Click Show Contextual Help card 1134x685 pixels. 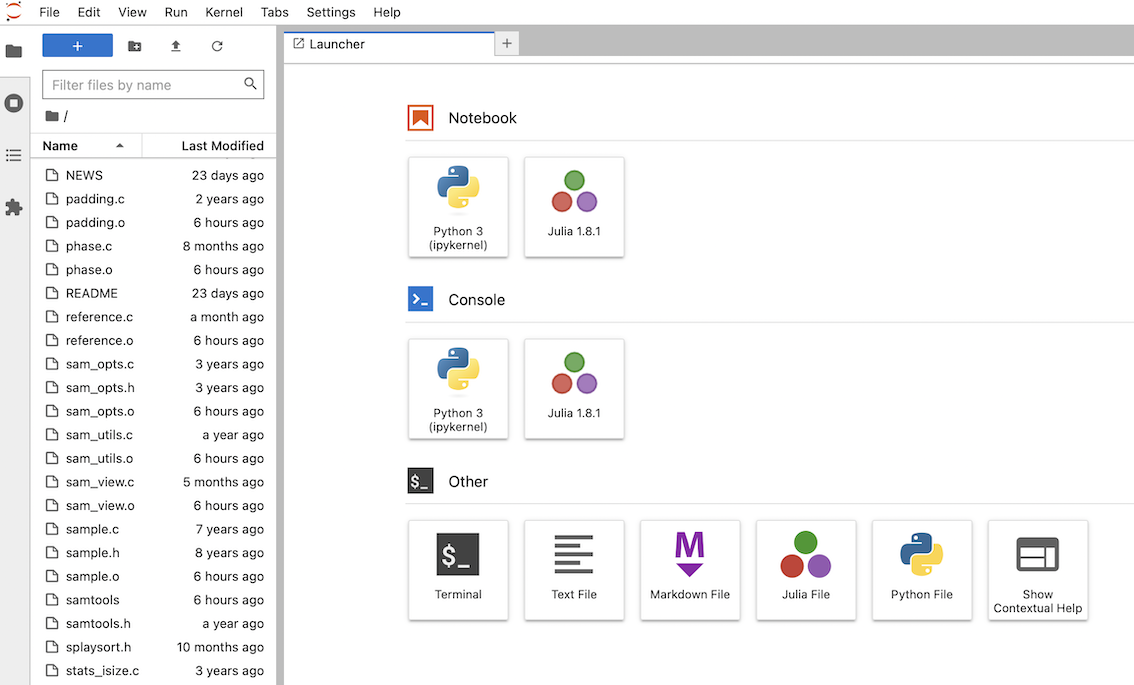click(1038, 570)
